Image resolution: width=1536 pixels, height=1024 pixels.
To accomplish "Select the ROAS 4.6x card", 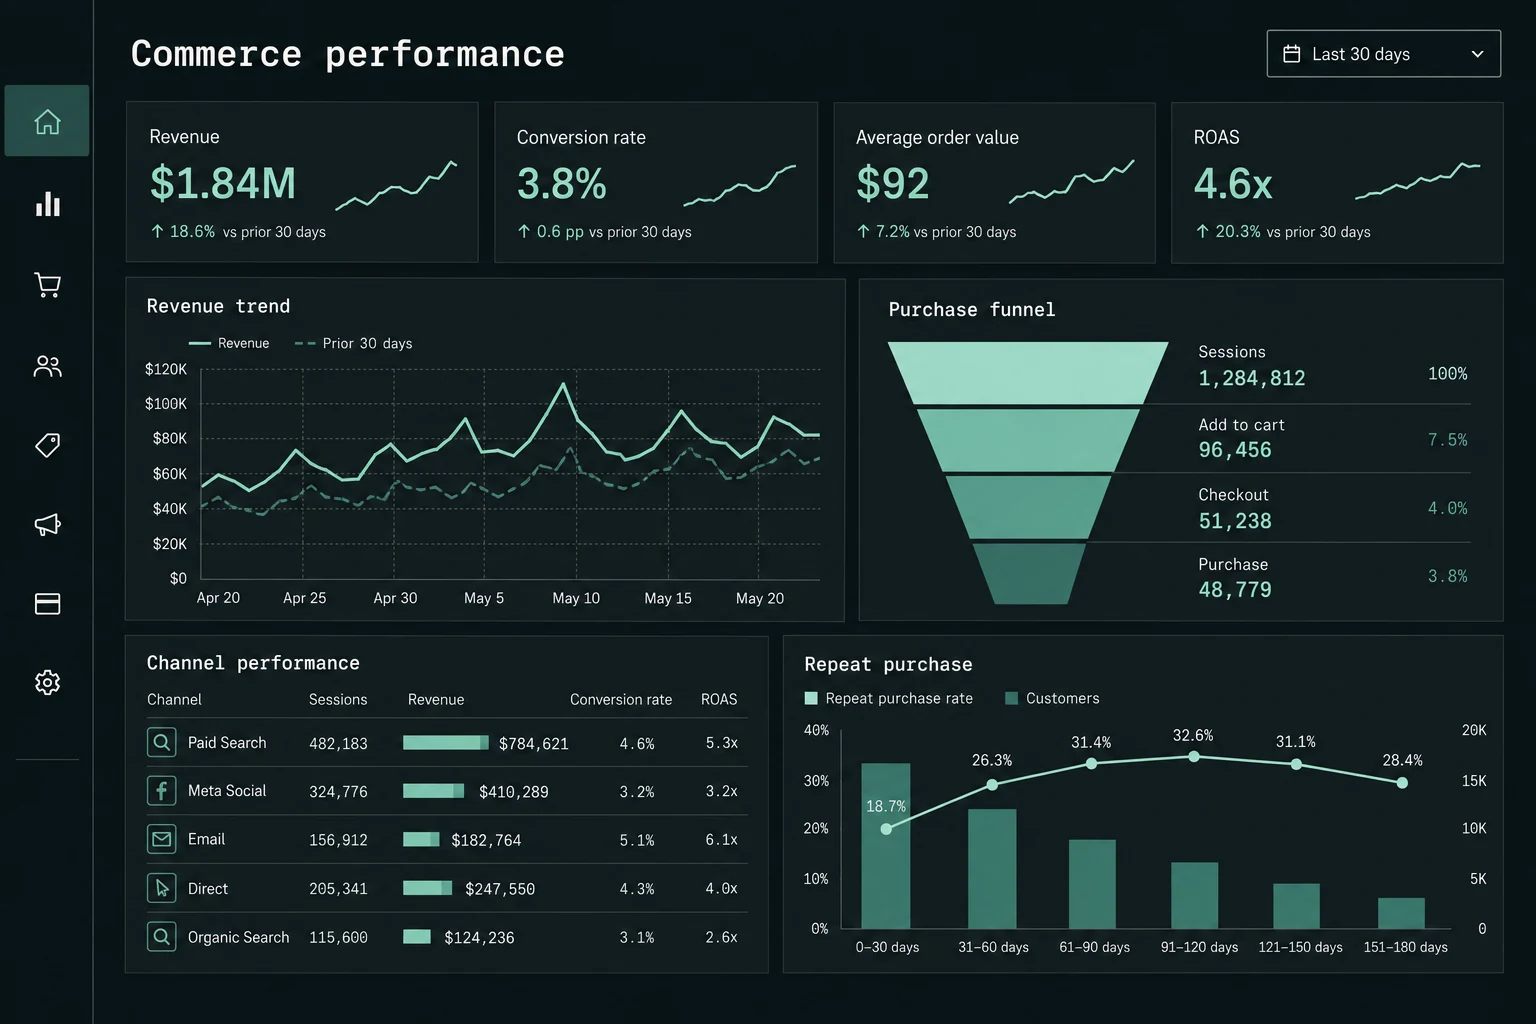I will click(x=1337, y=182).
